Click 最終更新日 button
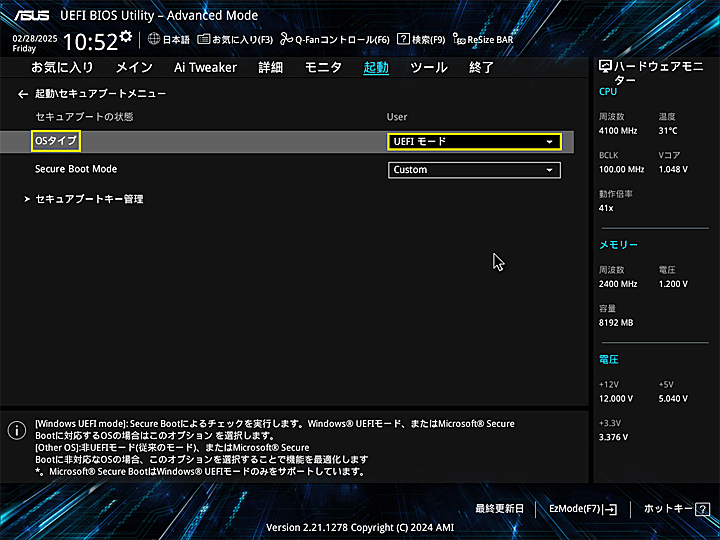Screen dimensions: 720x540 (x=500, y=509)
